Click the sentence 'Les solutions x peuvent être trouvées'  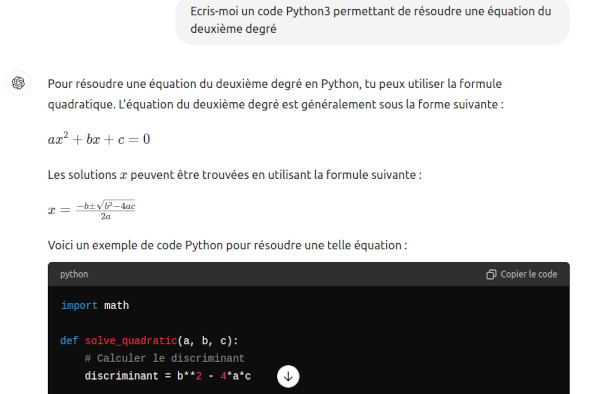pos(235,175)
